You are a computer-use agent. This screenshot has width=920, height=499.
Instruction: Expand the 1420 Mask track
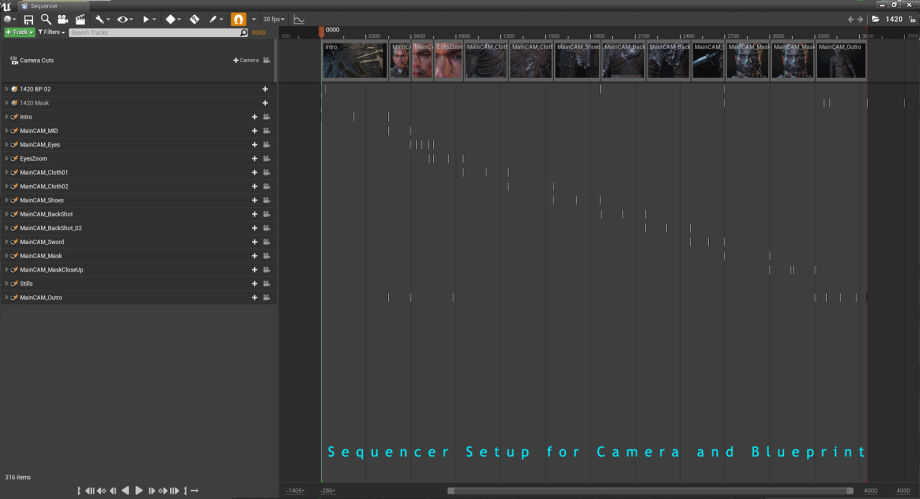[6, 103]
